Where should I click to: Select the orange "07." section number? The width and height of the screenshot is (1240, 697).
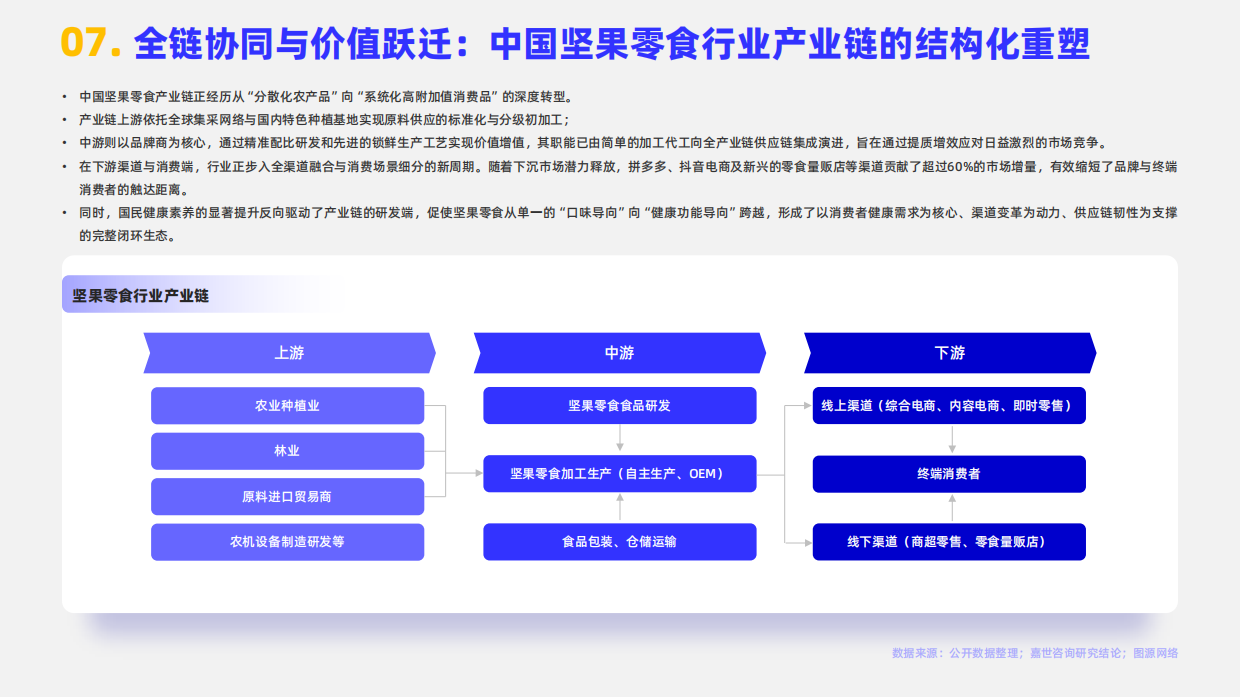(91, 43)
